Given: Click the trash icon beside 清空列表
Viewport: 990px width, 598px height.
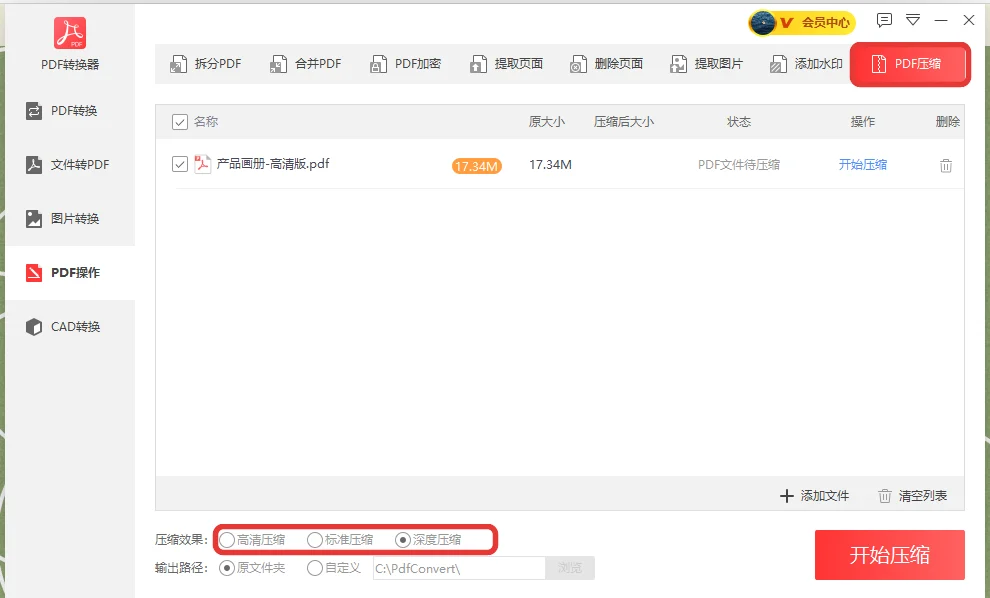Looking at the screenshot, I should coord(885,496).
